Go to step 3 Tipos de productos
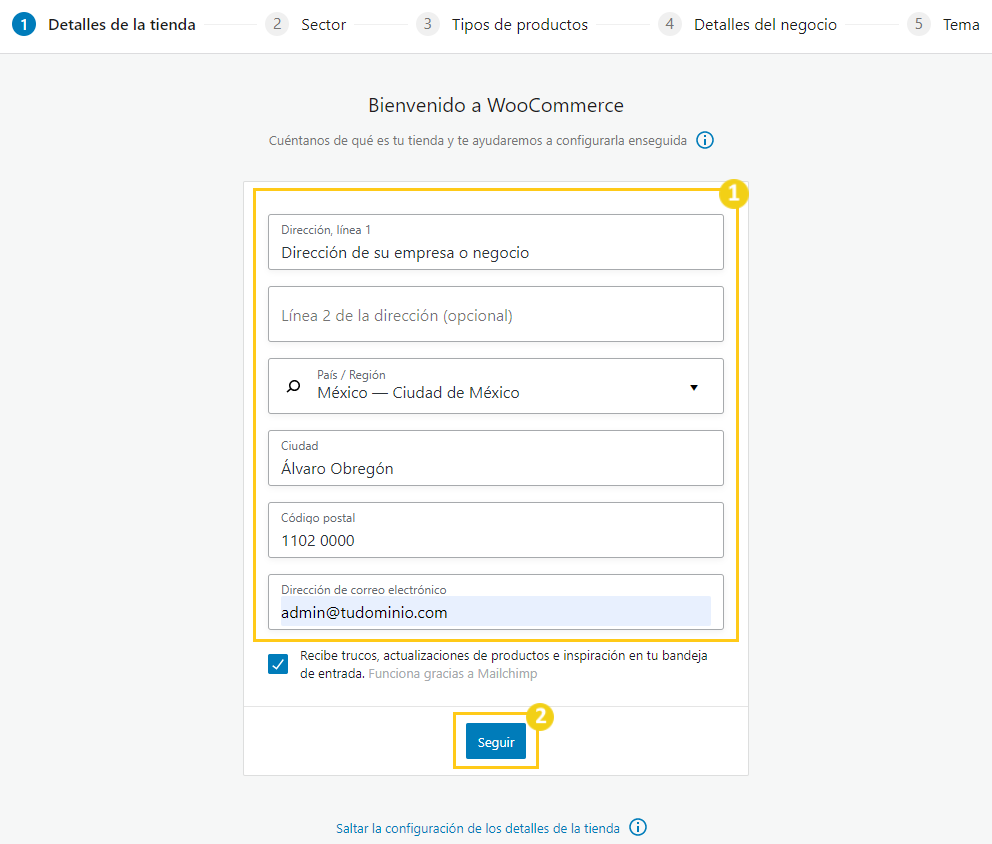 click(502, 25)
